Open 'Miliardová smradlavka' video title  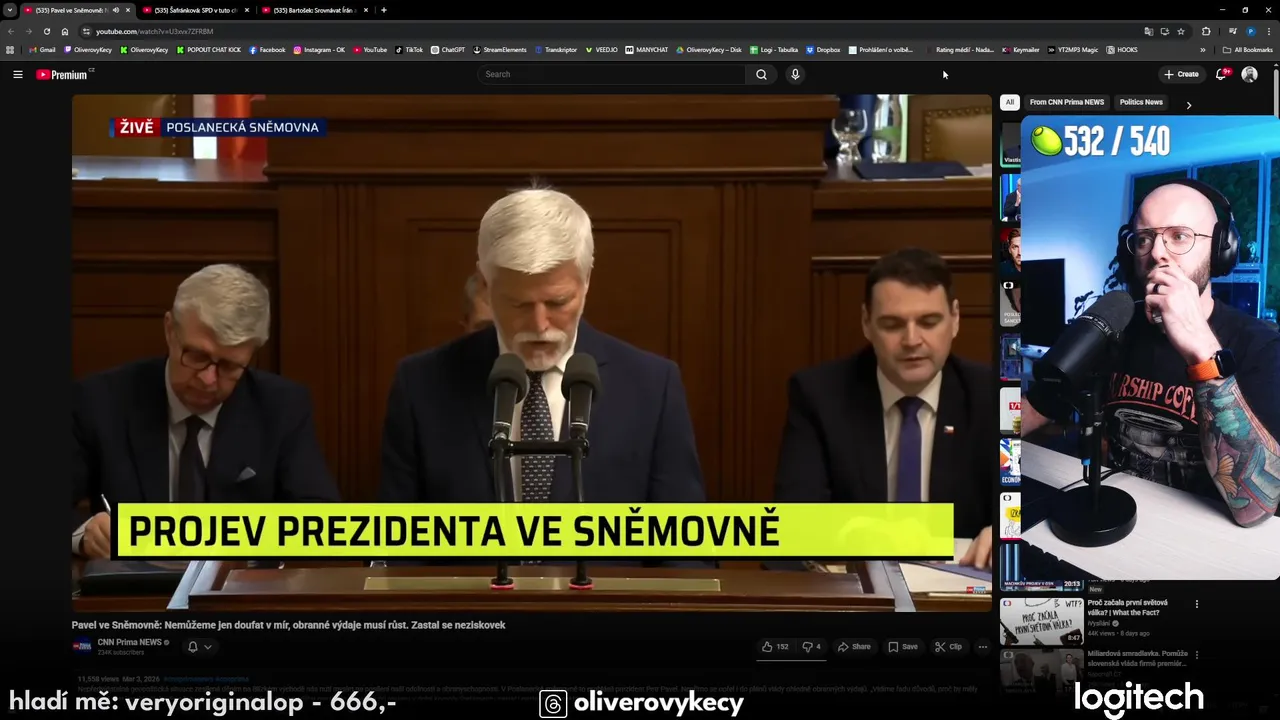click(x=1137, y=658)
